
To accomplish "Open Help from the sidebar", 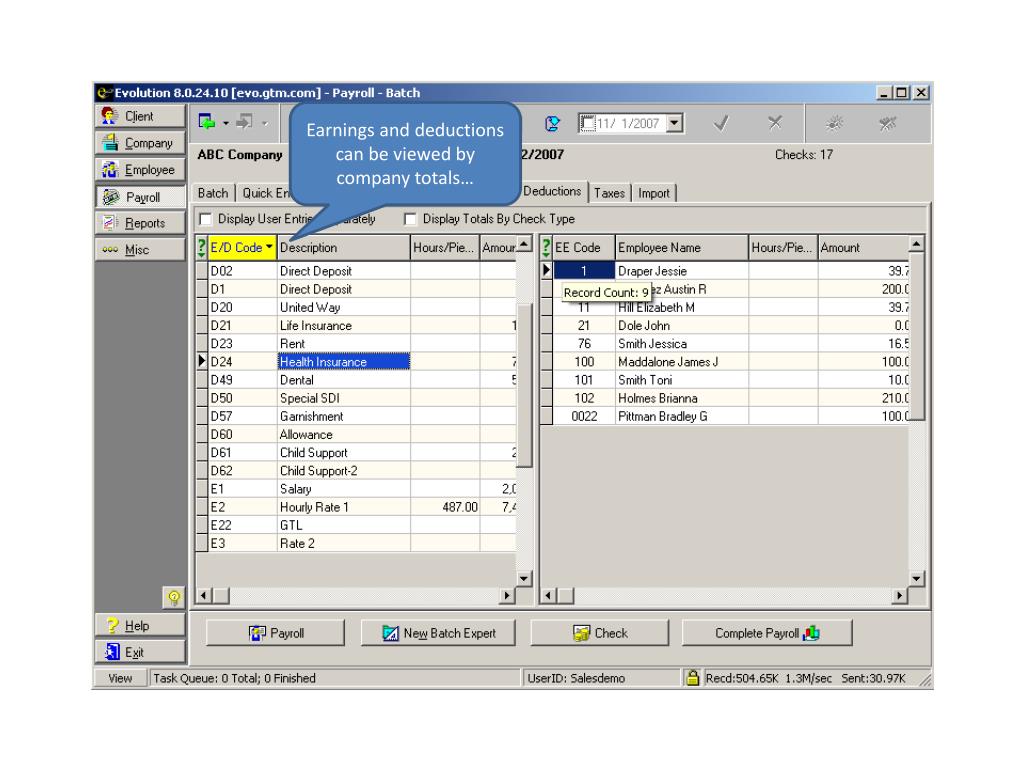I will (140, 626).
